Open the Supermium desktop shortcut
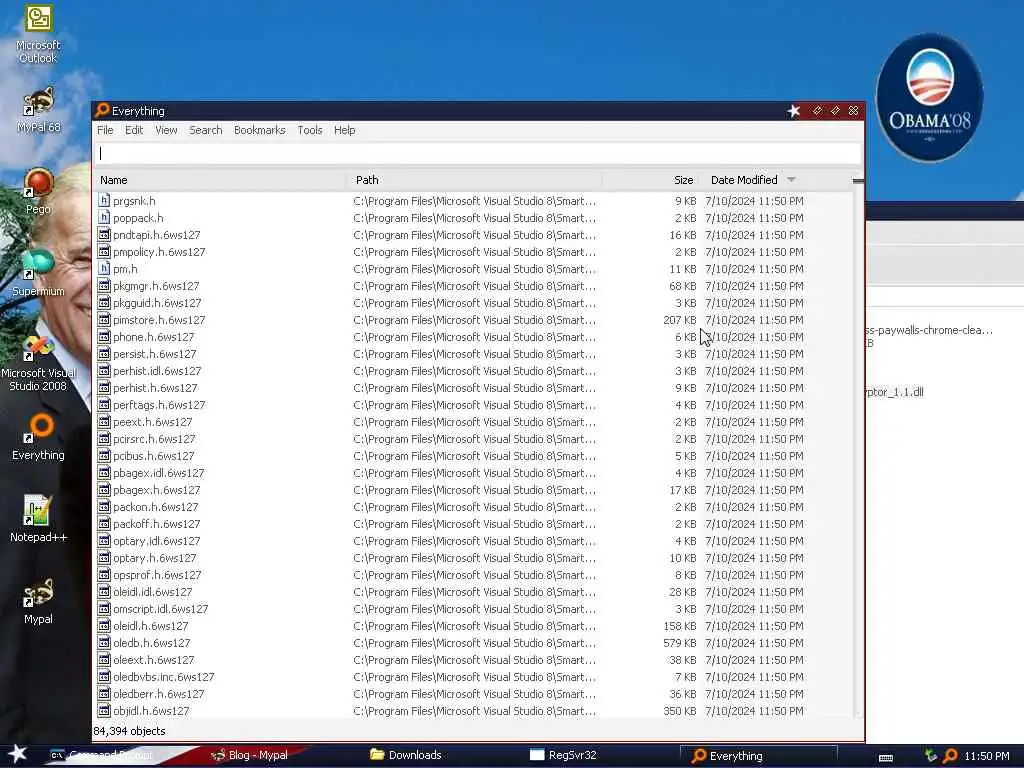Viewport: 1024px width, 768px height. click(x=38, y=273)
